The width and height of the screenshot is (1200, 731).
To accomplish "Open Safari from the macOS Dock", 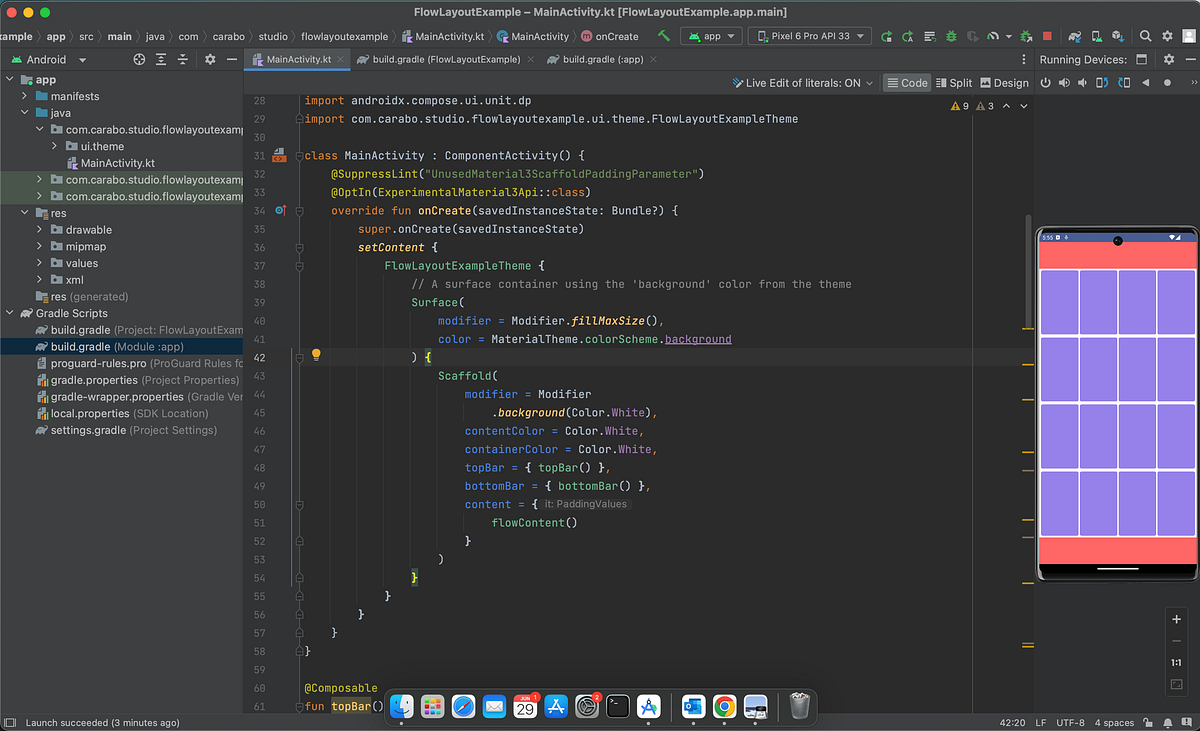I will tap(463, 706).
